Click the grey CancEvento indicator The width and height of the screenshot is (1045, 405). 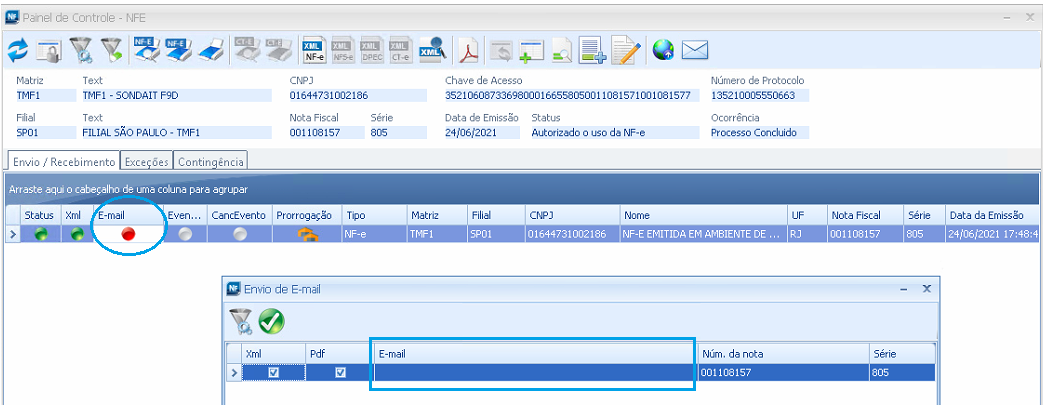(x=240, y=234)
